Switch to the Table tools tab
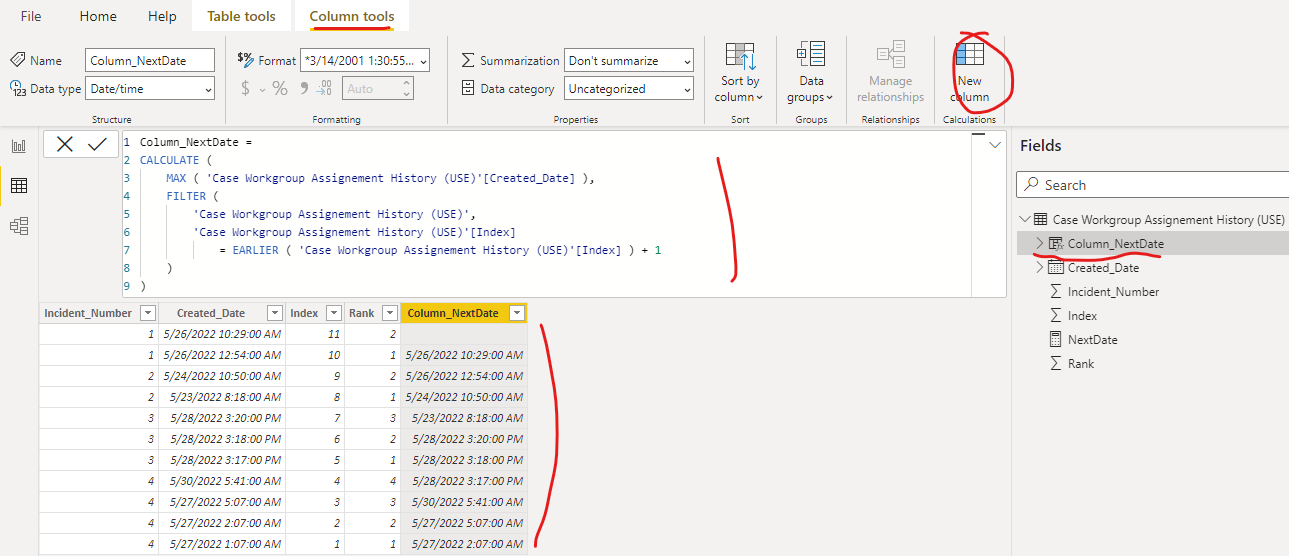1289x556 pixels. click(240, 16)
